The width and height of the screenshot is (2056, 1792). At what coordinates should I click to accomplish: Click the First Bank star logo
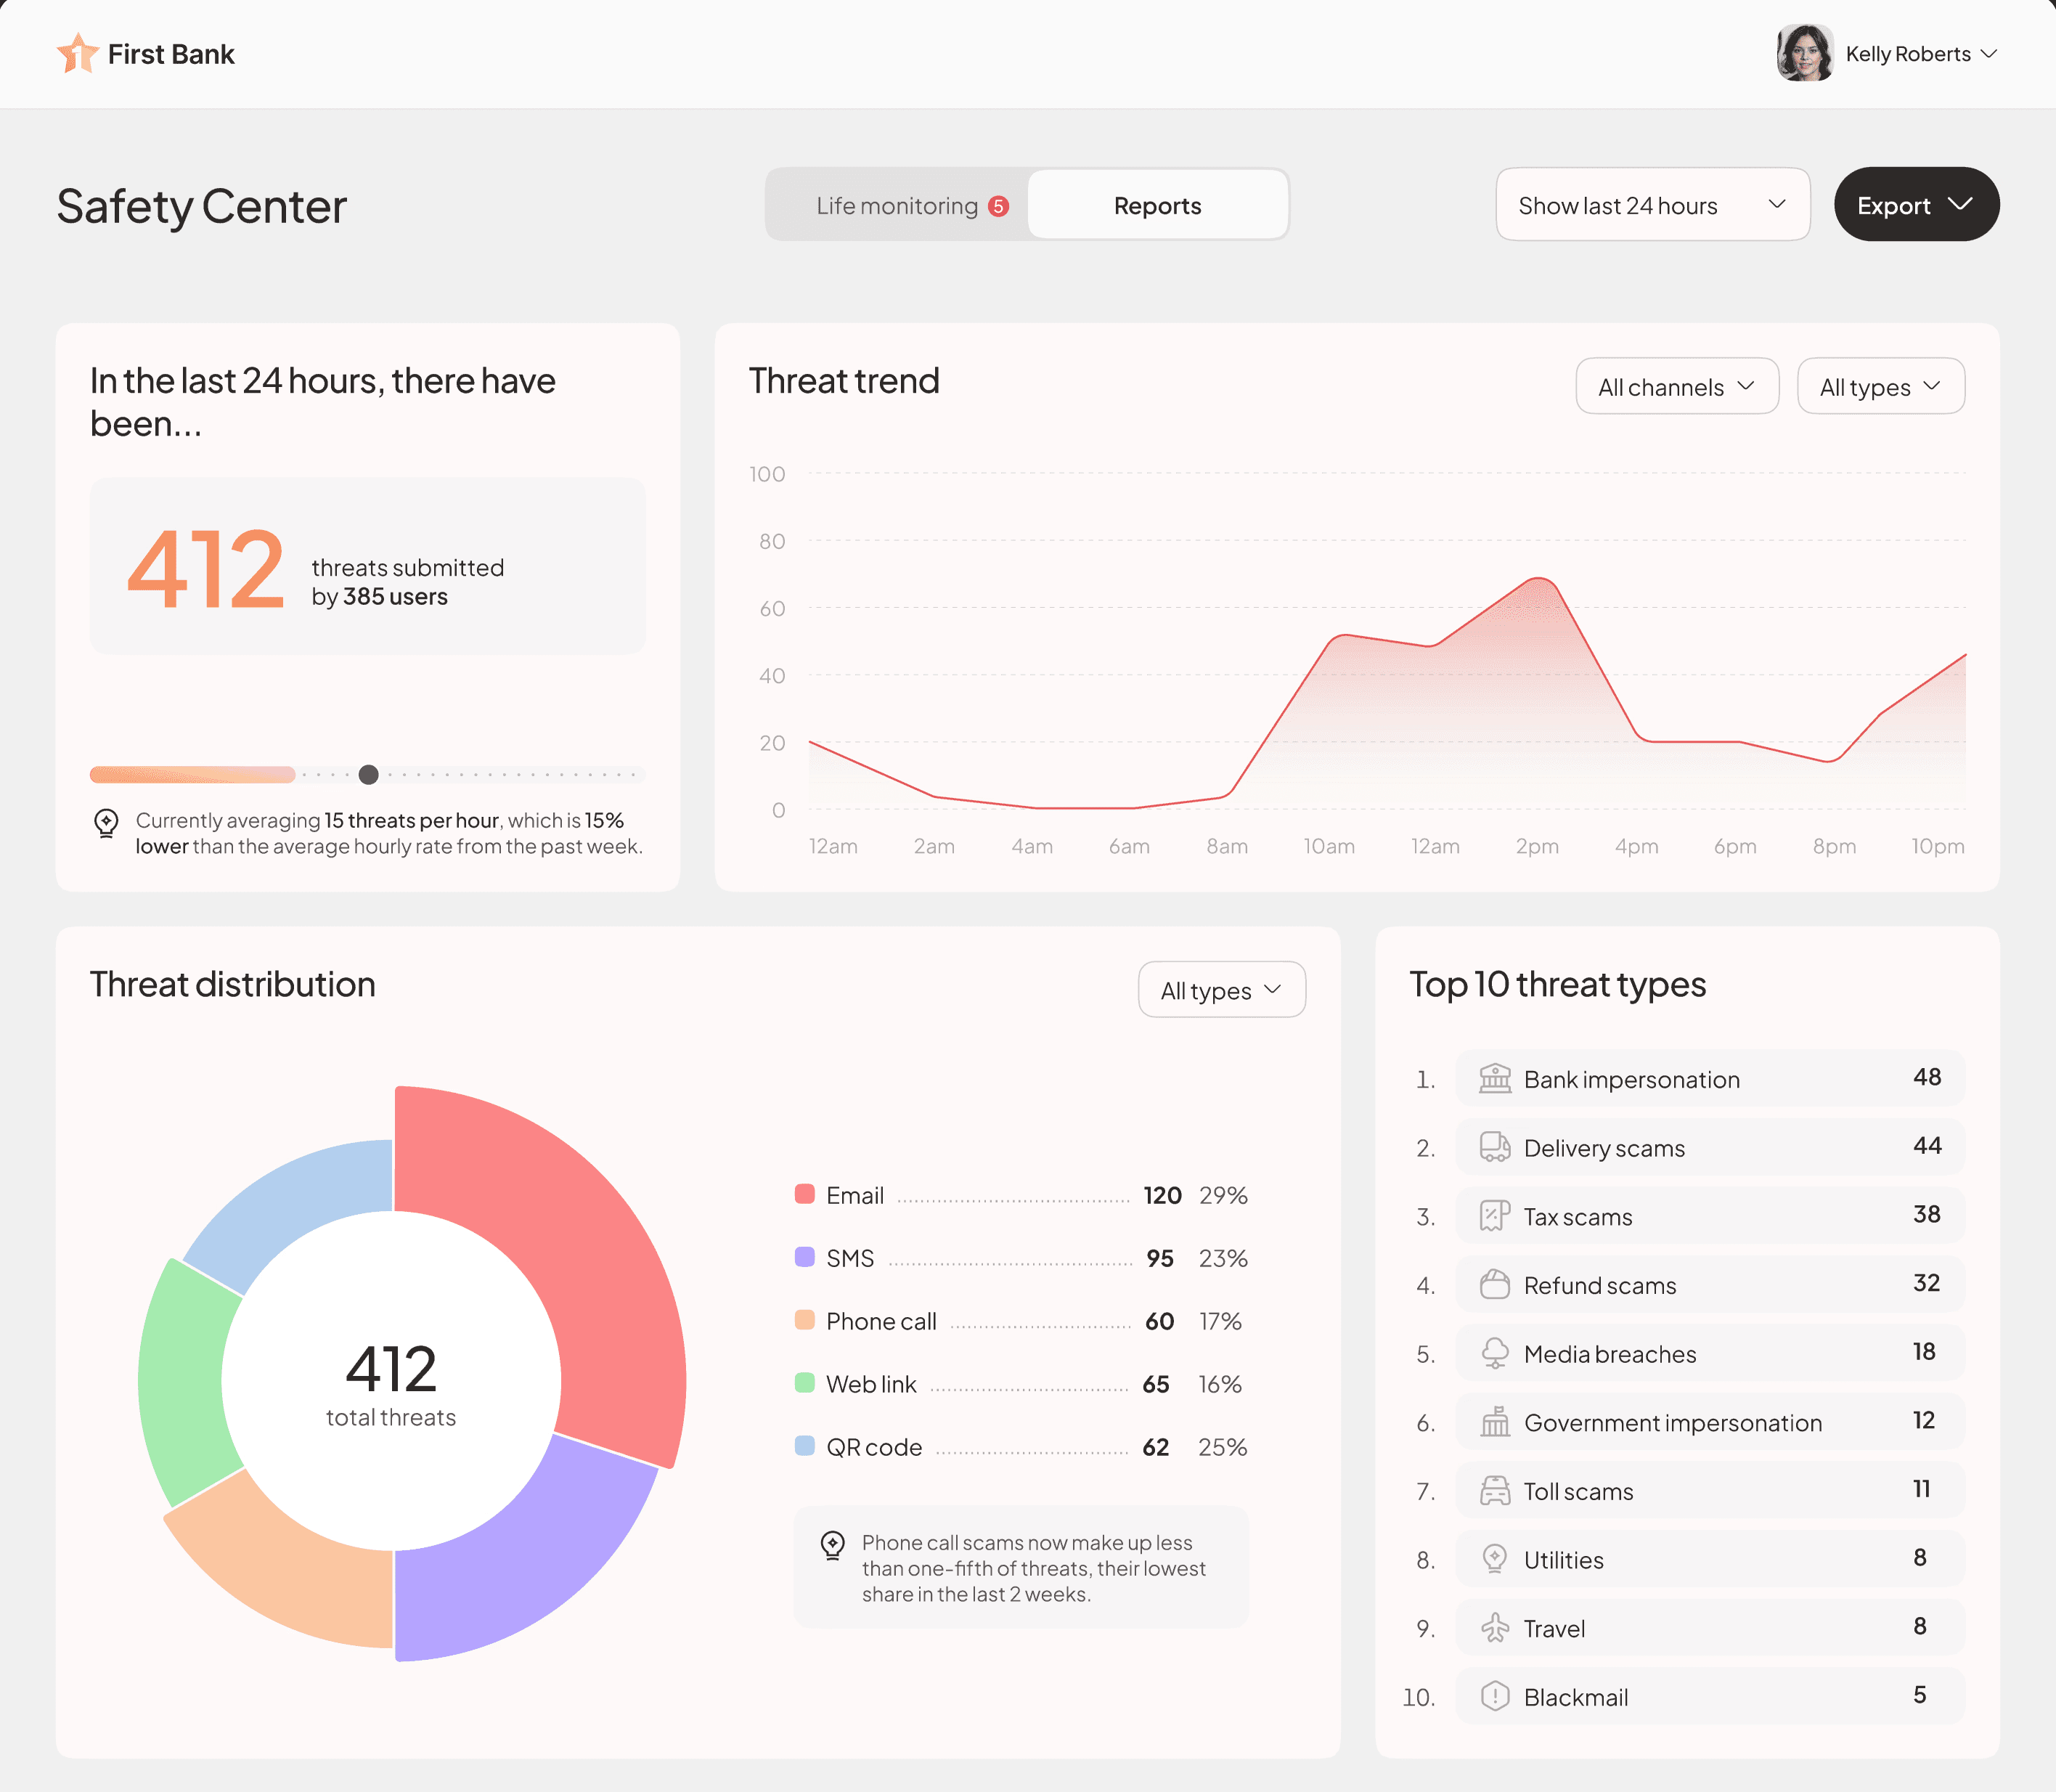(x=77, y=53)
